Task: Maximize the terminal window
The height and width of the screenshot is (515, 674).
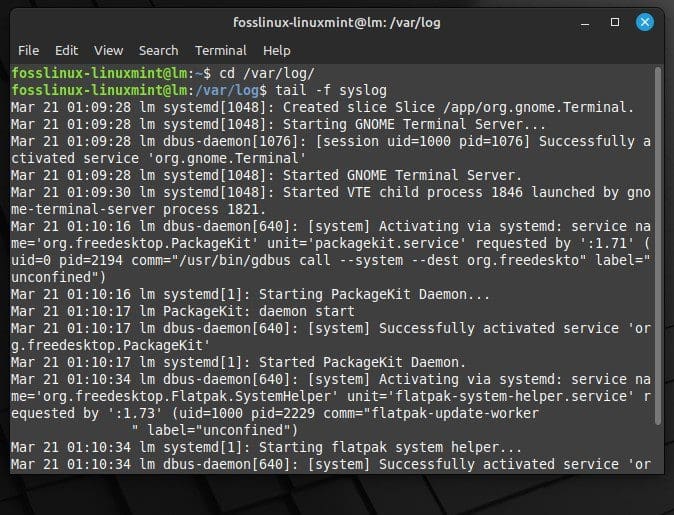Action: click(615, 22)
